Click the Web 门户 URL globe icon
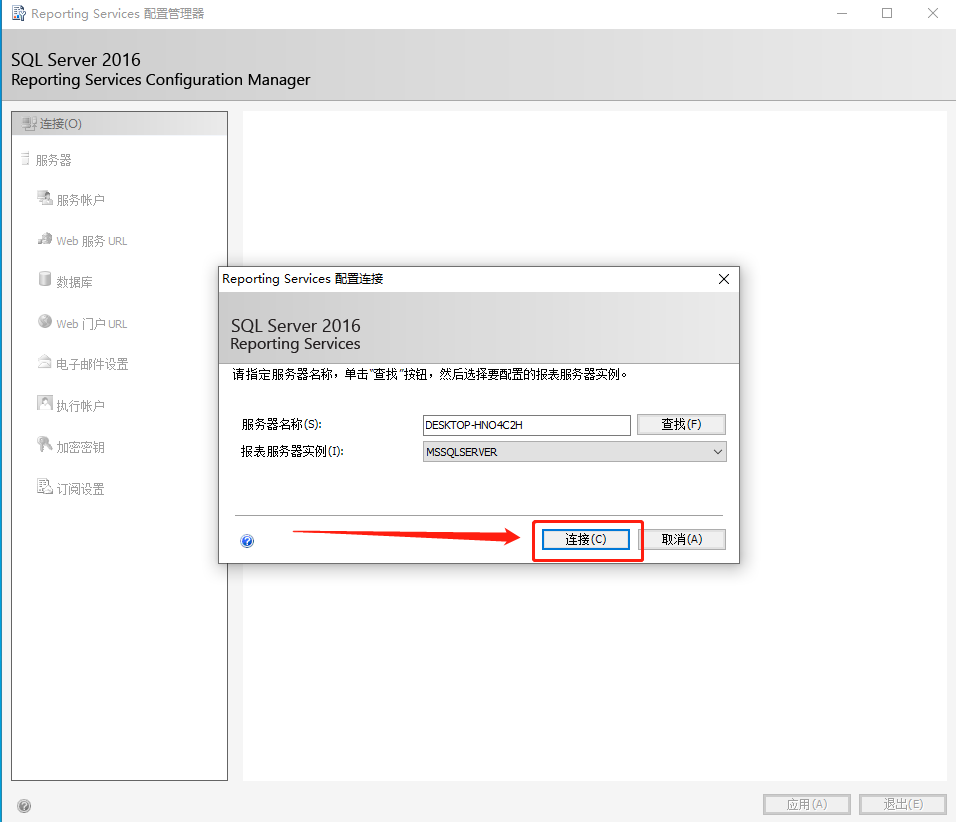The width and height of the screenshot is (956, 822). [45, 321]
